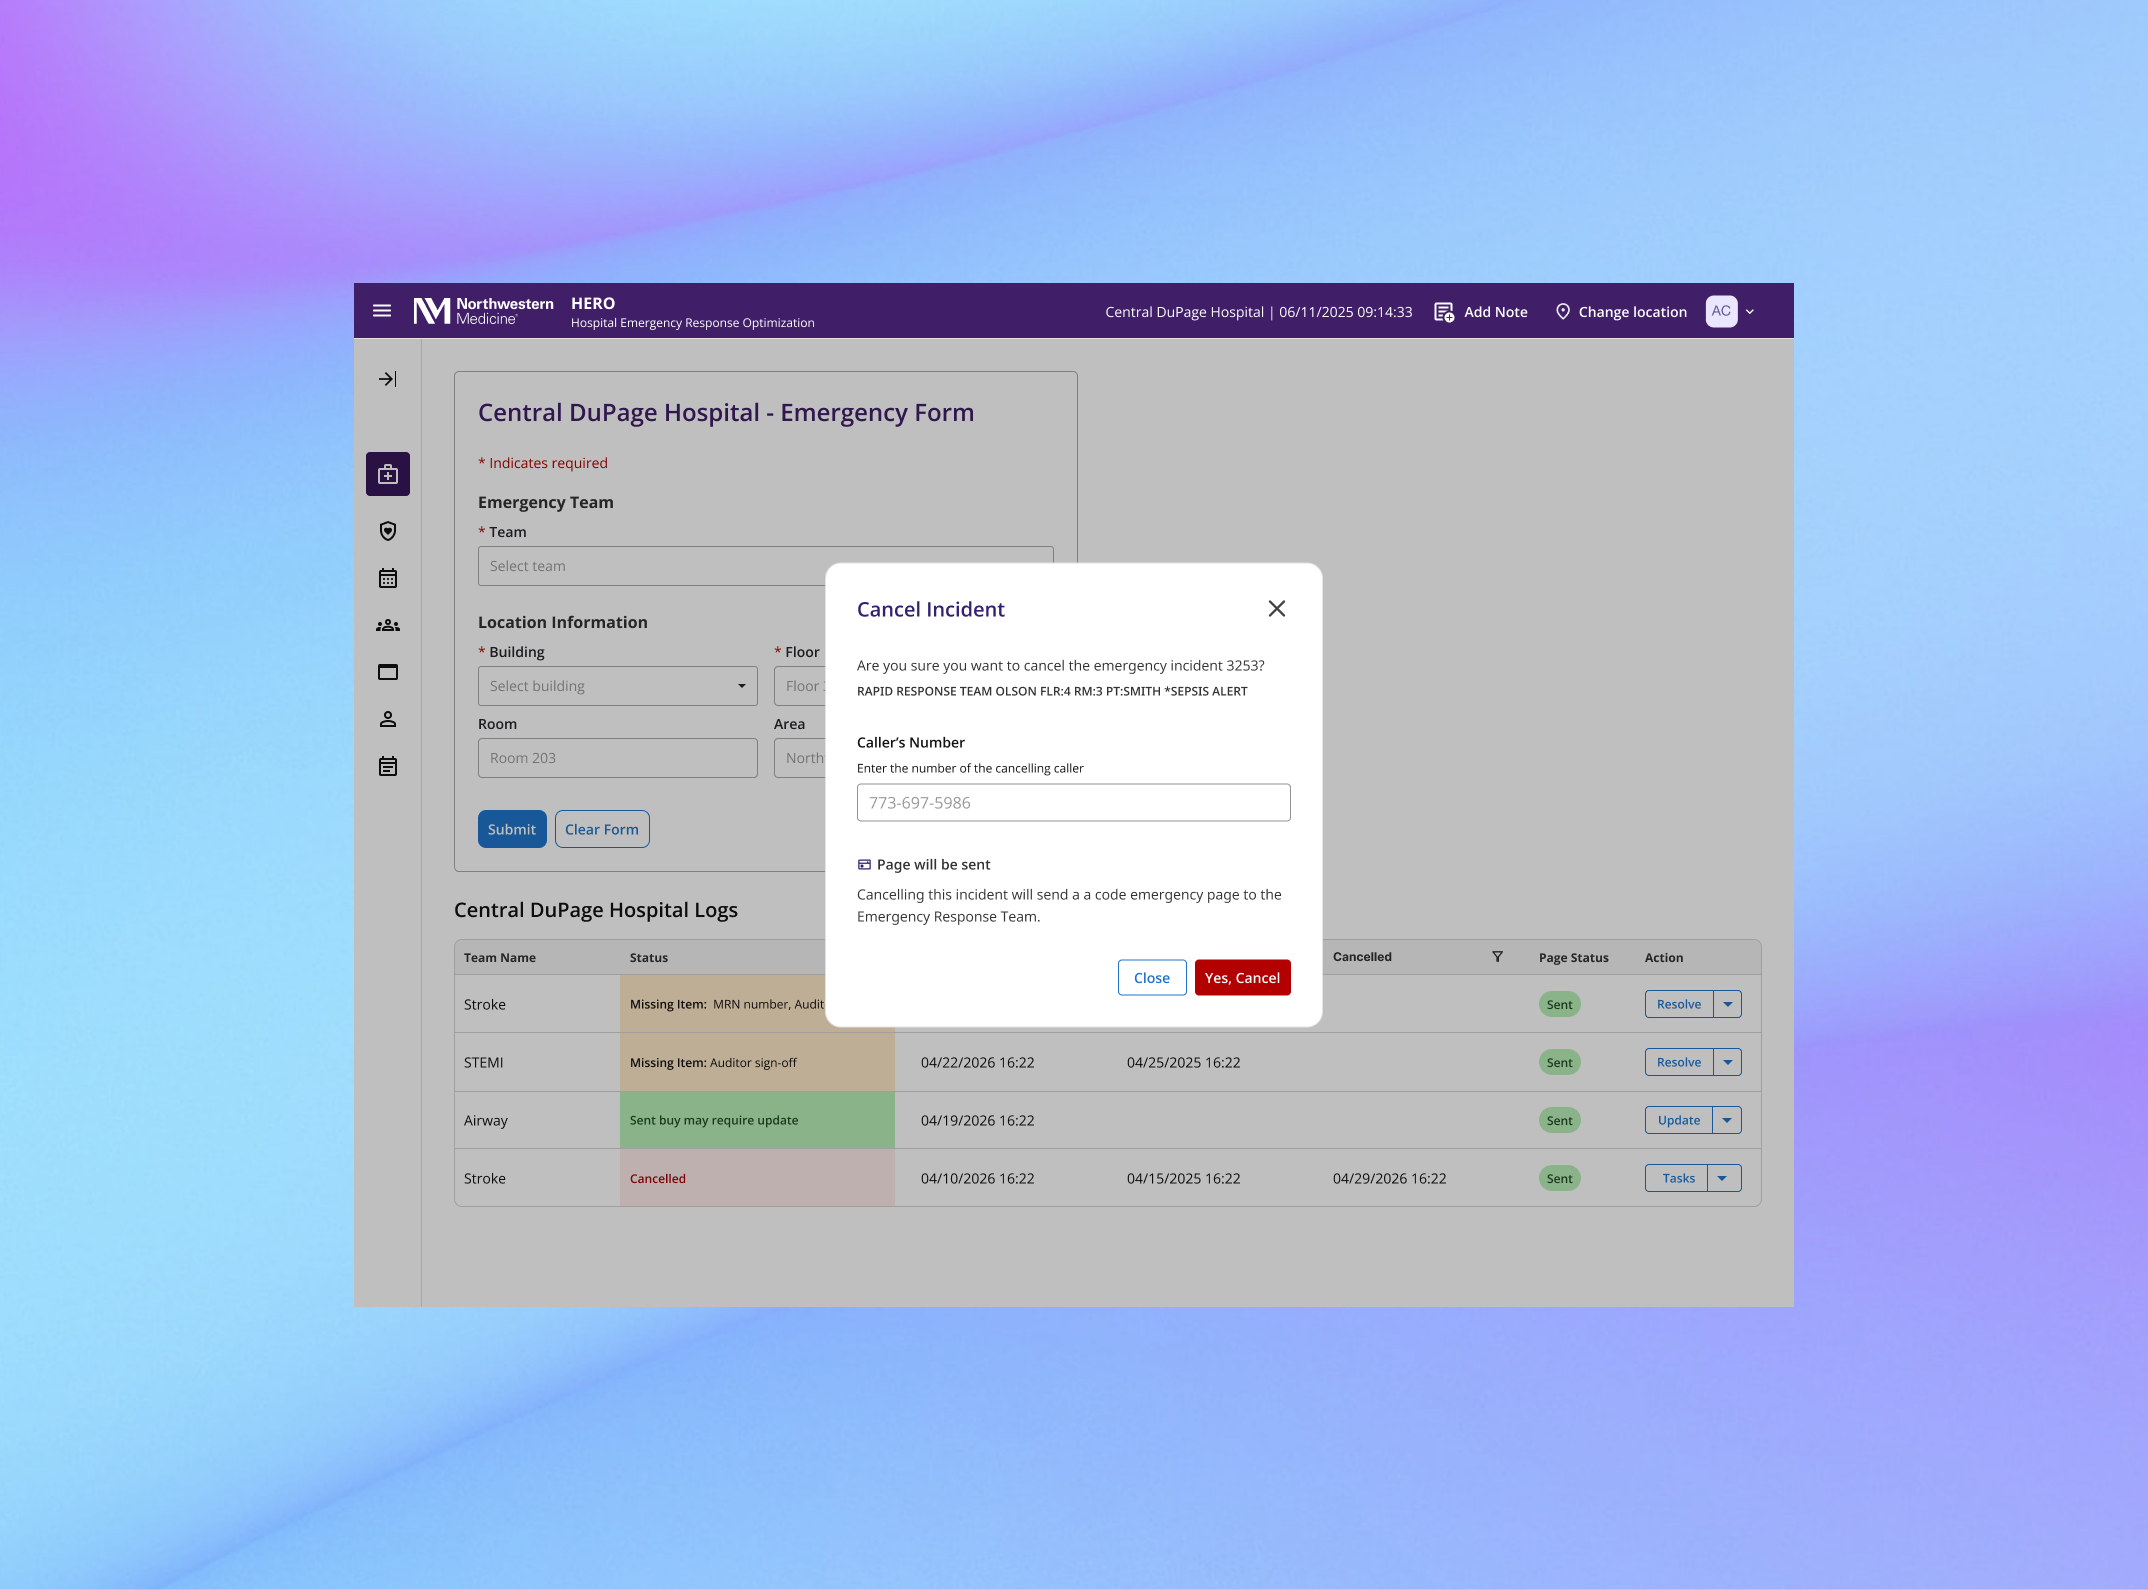Click the Change location pin

point(1563,312)
